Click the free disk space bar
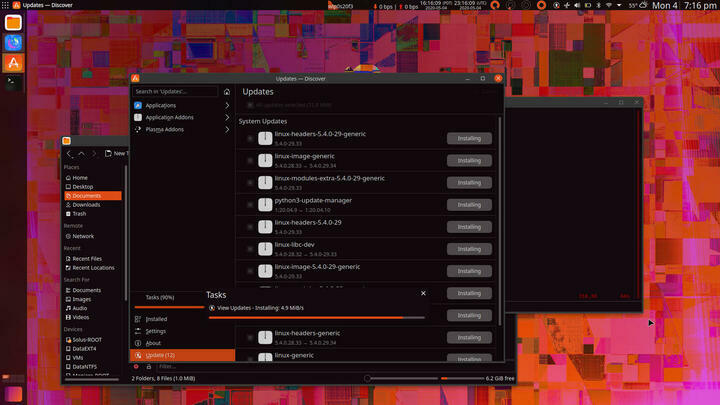720x405 pixels. (x=462, y=378)
